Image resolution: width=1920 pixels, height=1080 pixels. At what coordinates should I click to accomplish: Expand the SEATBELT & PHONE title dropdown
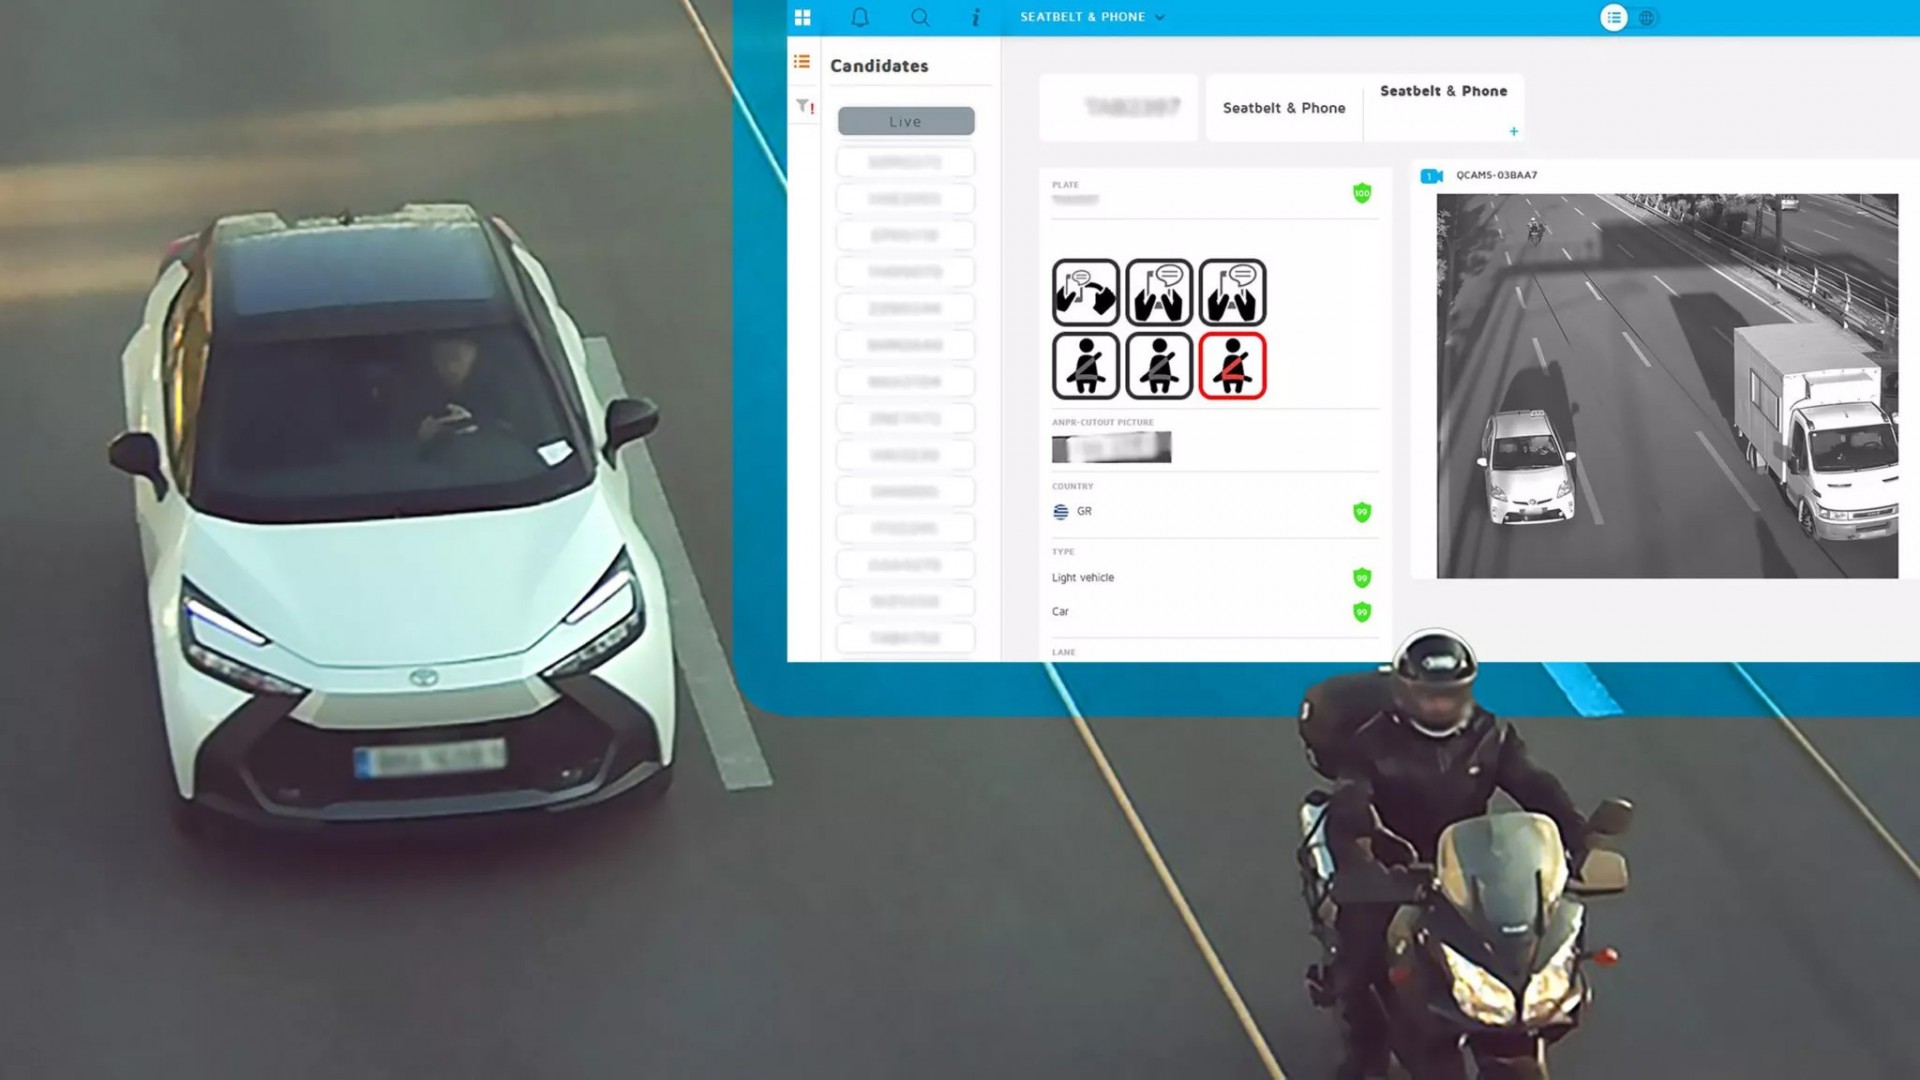[1159, 17]
